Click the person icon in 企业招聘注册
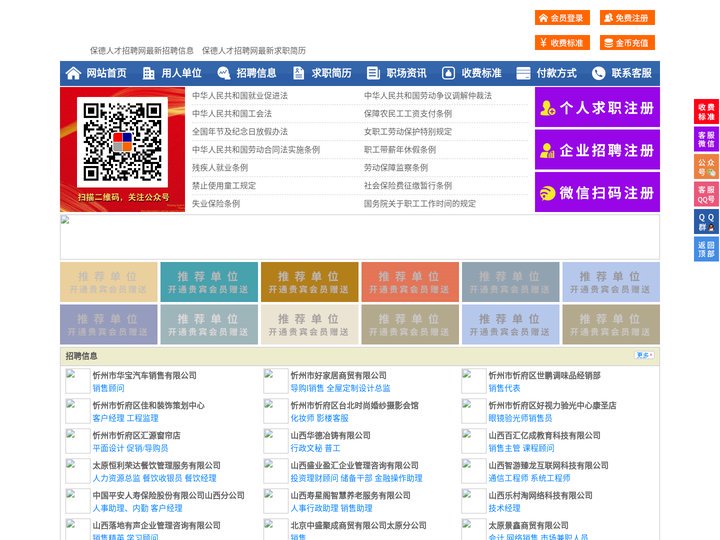The width and height of the screenshot is (720, 540). [x=547, y=150]
